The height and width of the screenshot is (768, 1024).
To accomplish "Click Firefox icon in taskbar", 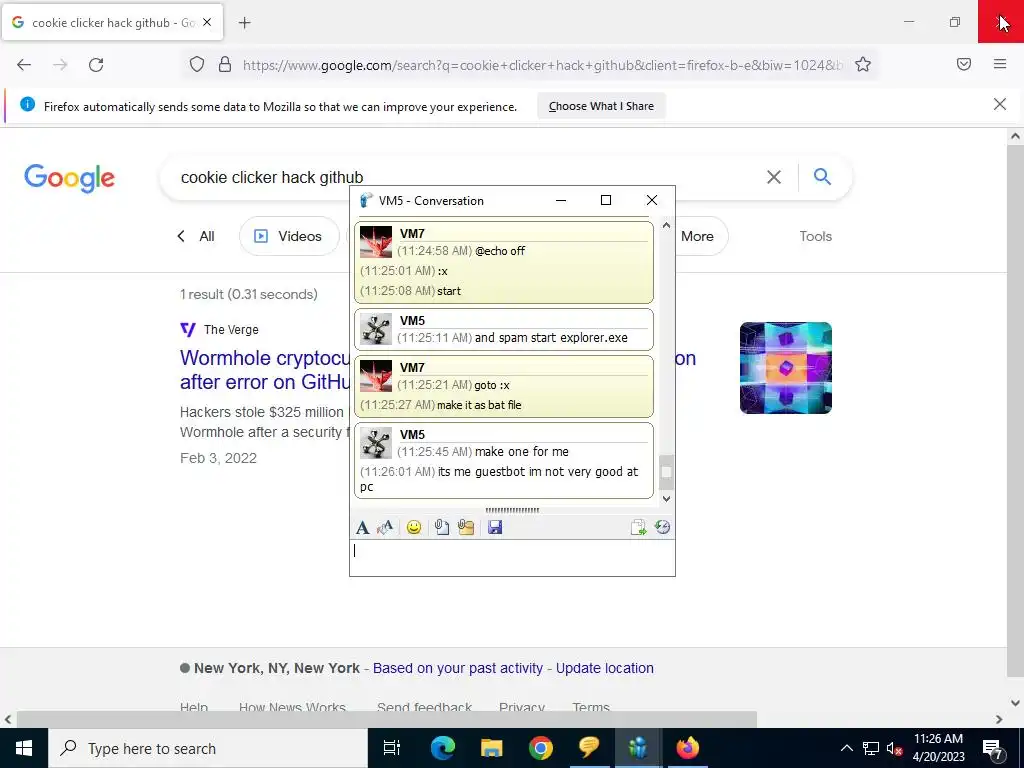I will pos(687,748).
